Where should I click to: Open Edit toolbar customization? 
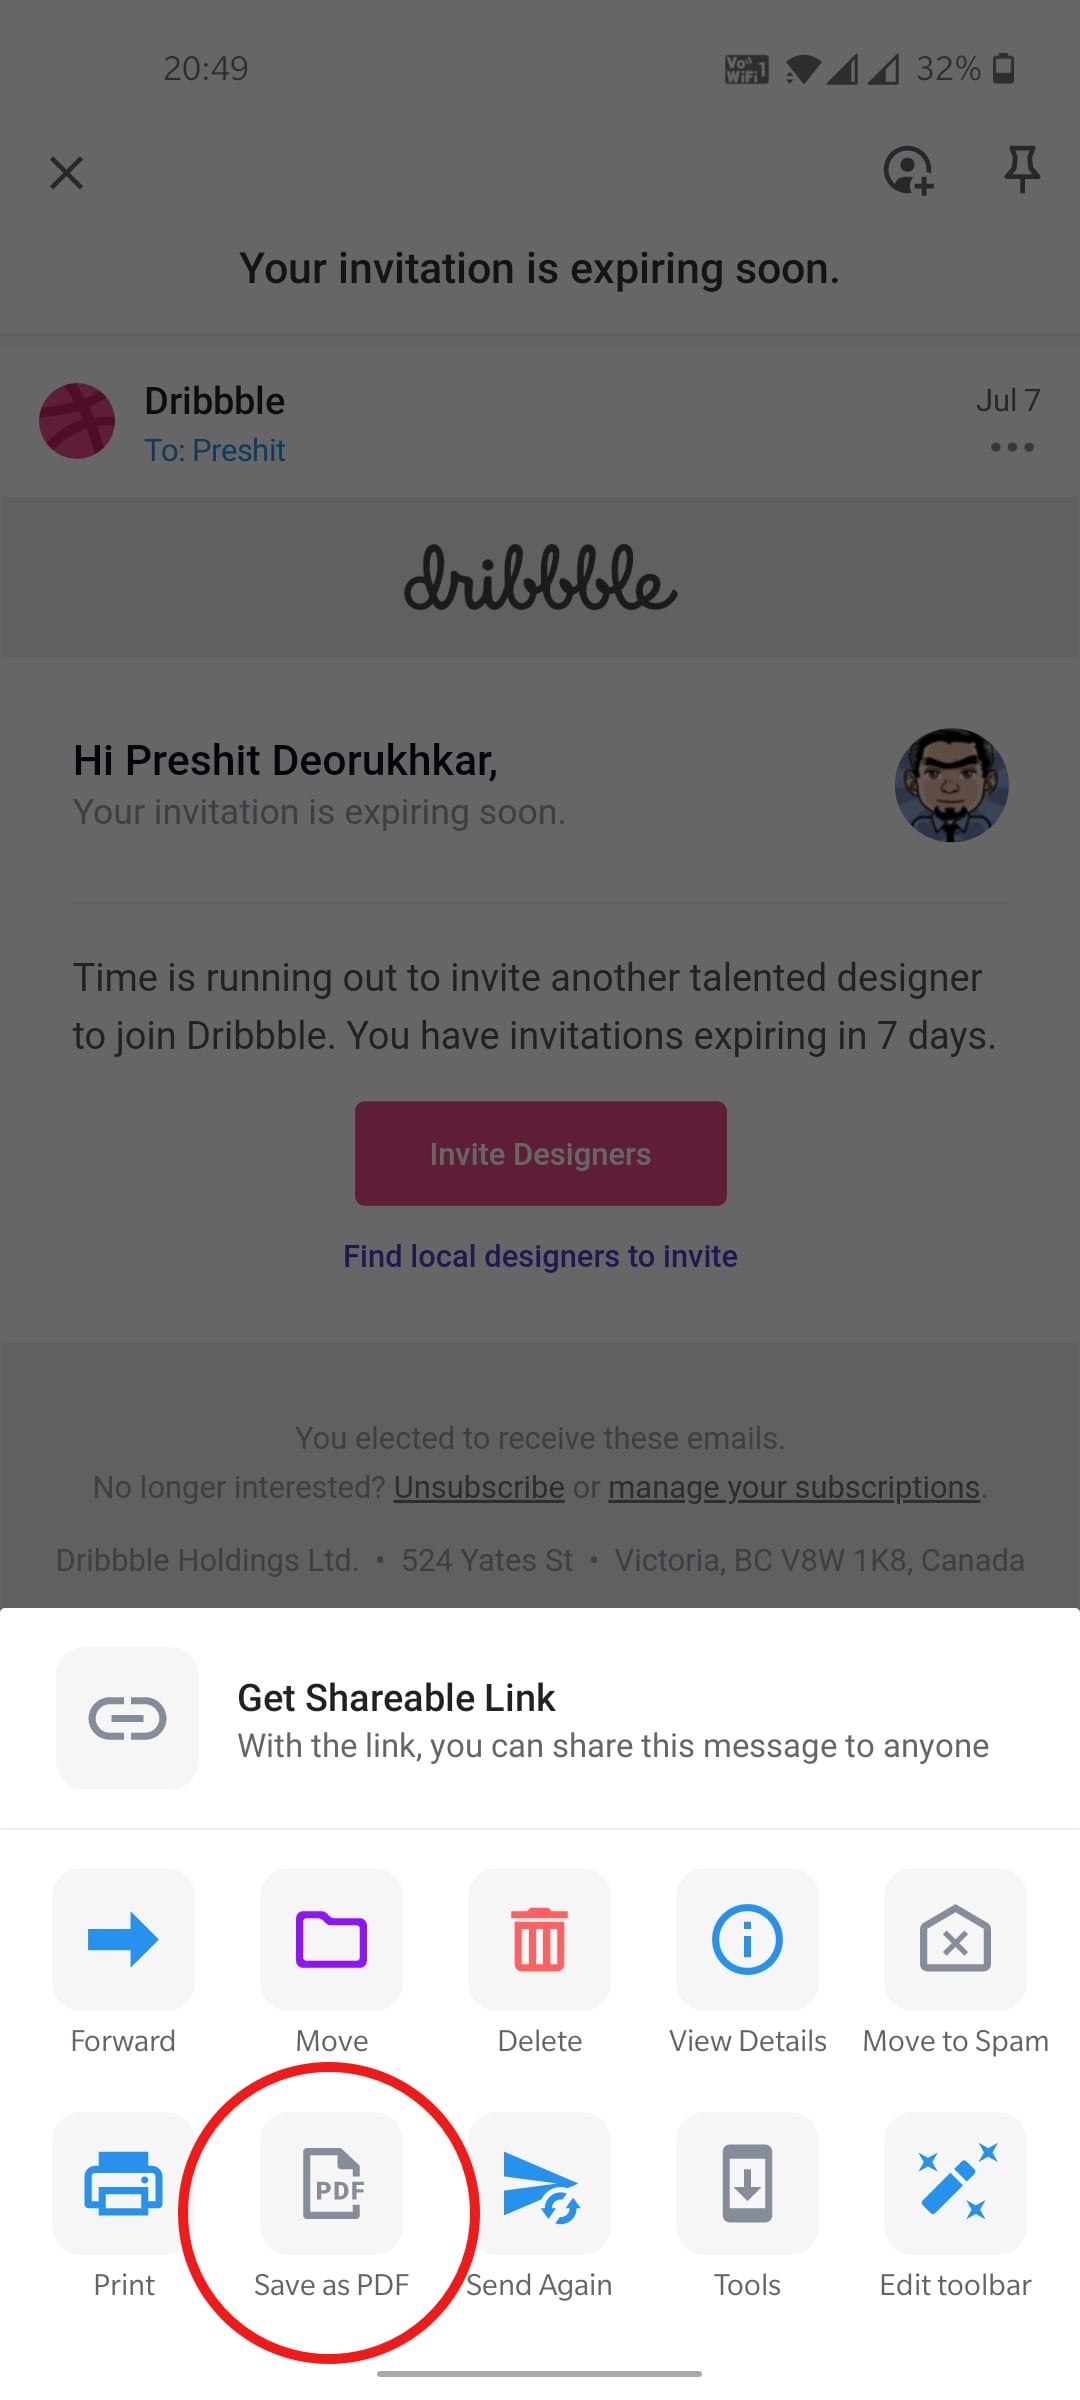point(955,2183)
